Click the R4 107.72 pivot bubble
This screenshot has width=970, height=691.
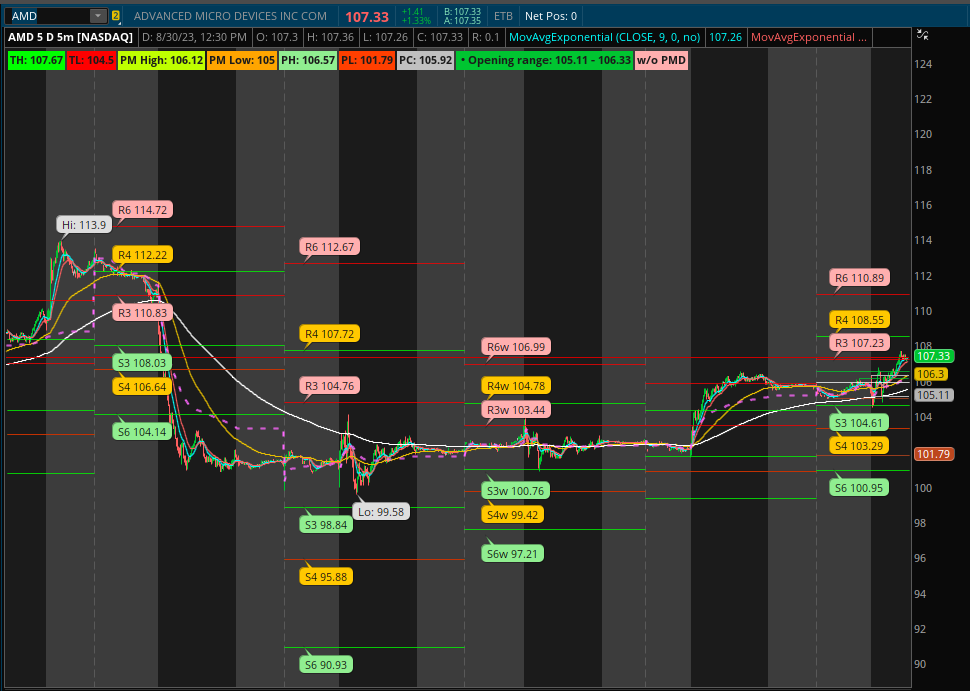coord(329,334)
